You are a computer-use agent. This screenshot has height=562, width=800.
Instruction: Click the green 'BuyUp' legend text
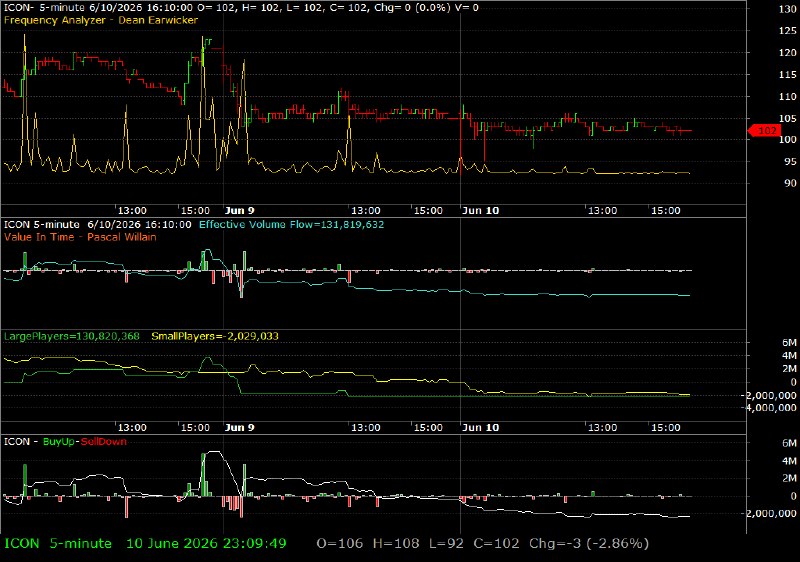point(59,442)
